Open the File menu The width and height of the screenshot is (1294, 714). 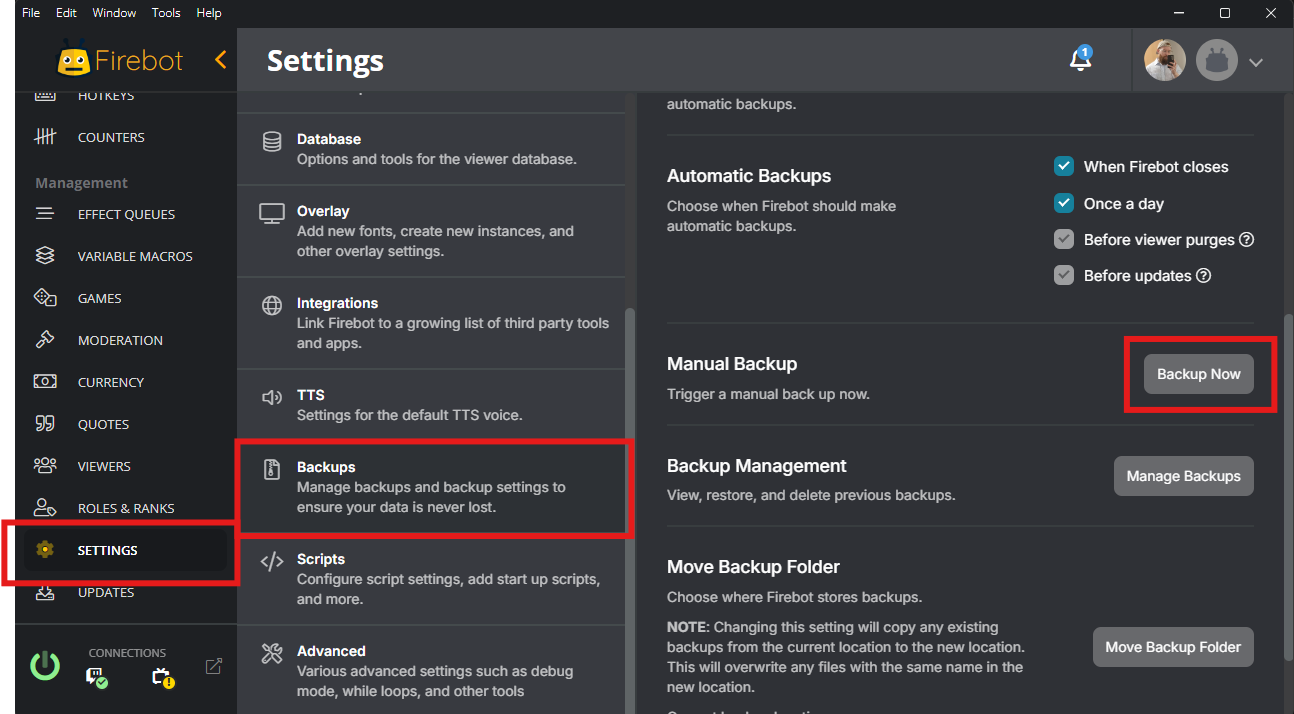31,13
